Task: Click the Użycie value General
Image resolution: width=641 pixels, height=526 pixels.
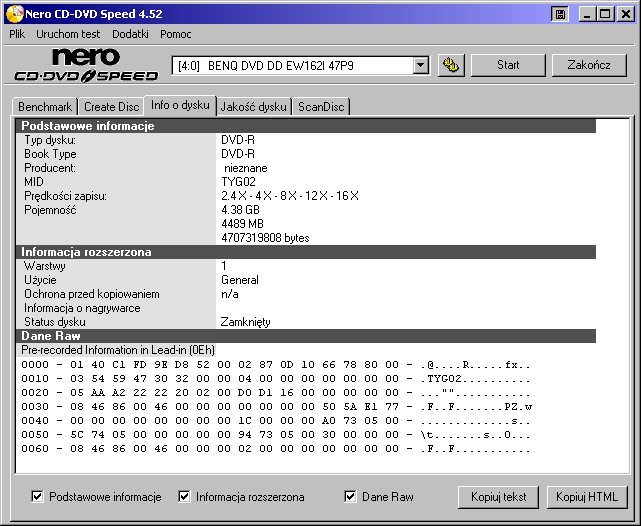Action: click(x=240, y=280)
